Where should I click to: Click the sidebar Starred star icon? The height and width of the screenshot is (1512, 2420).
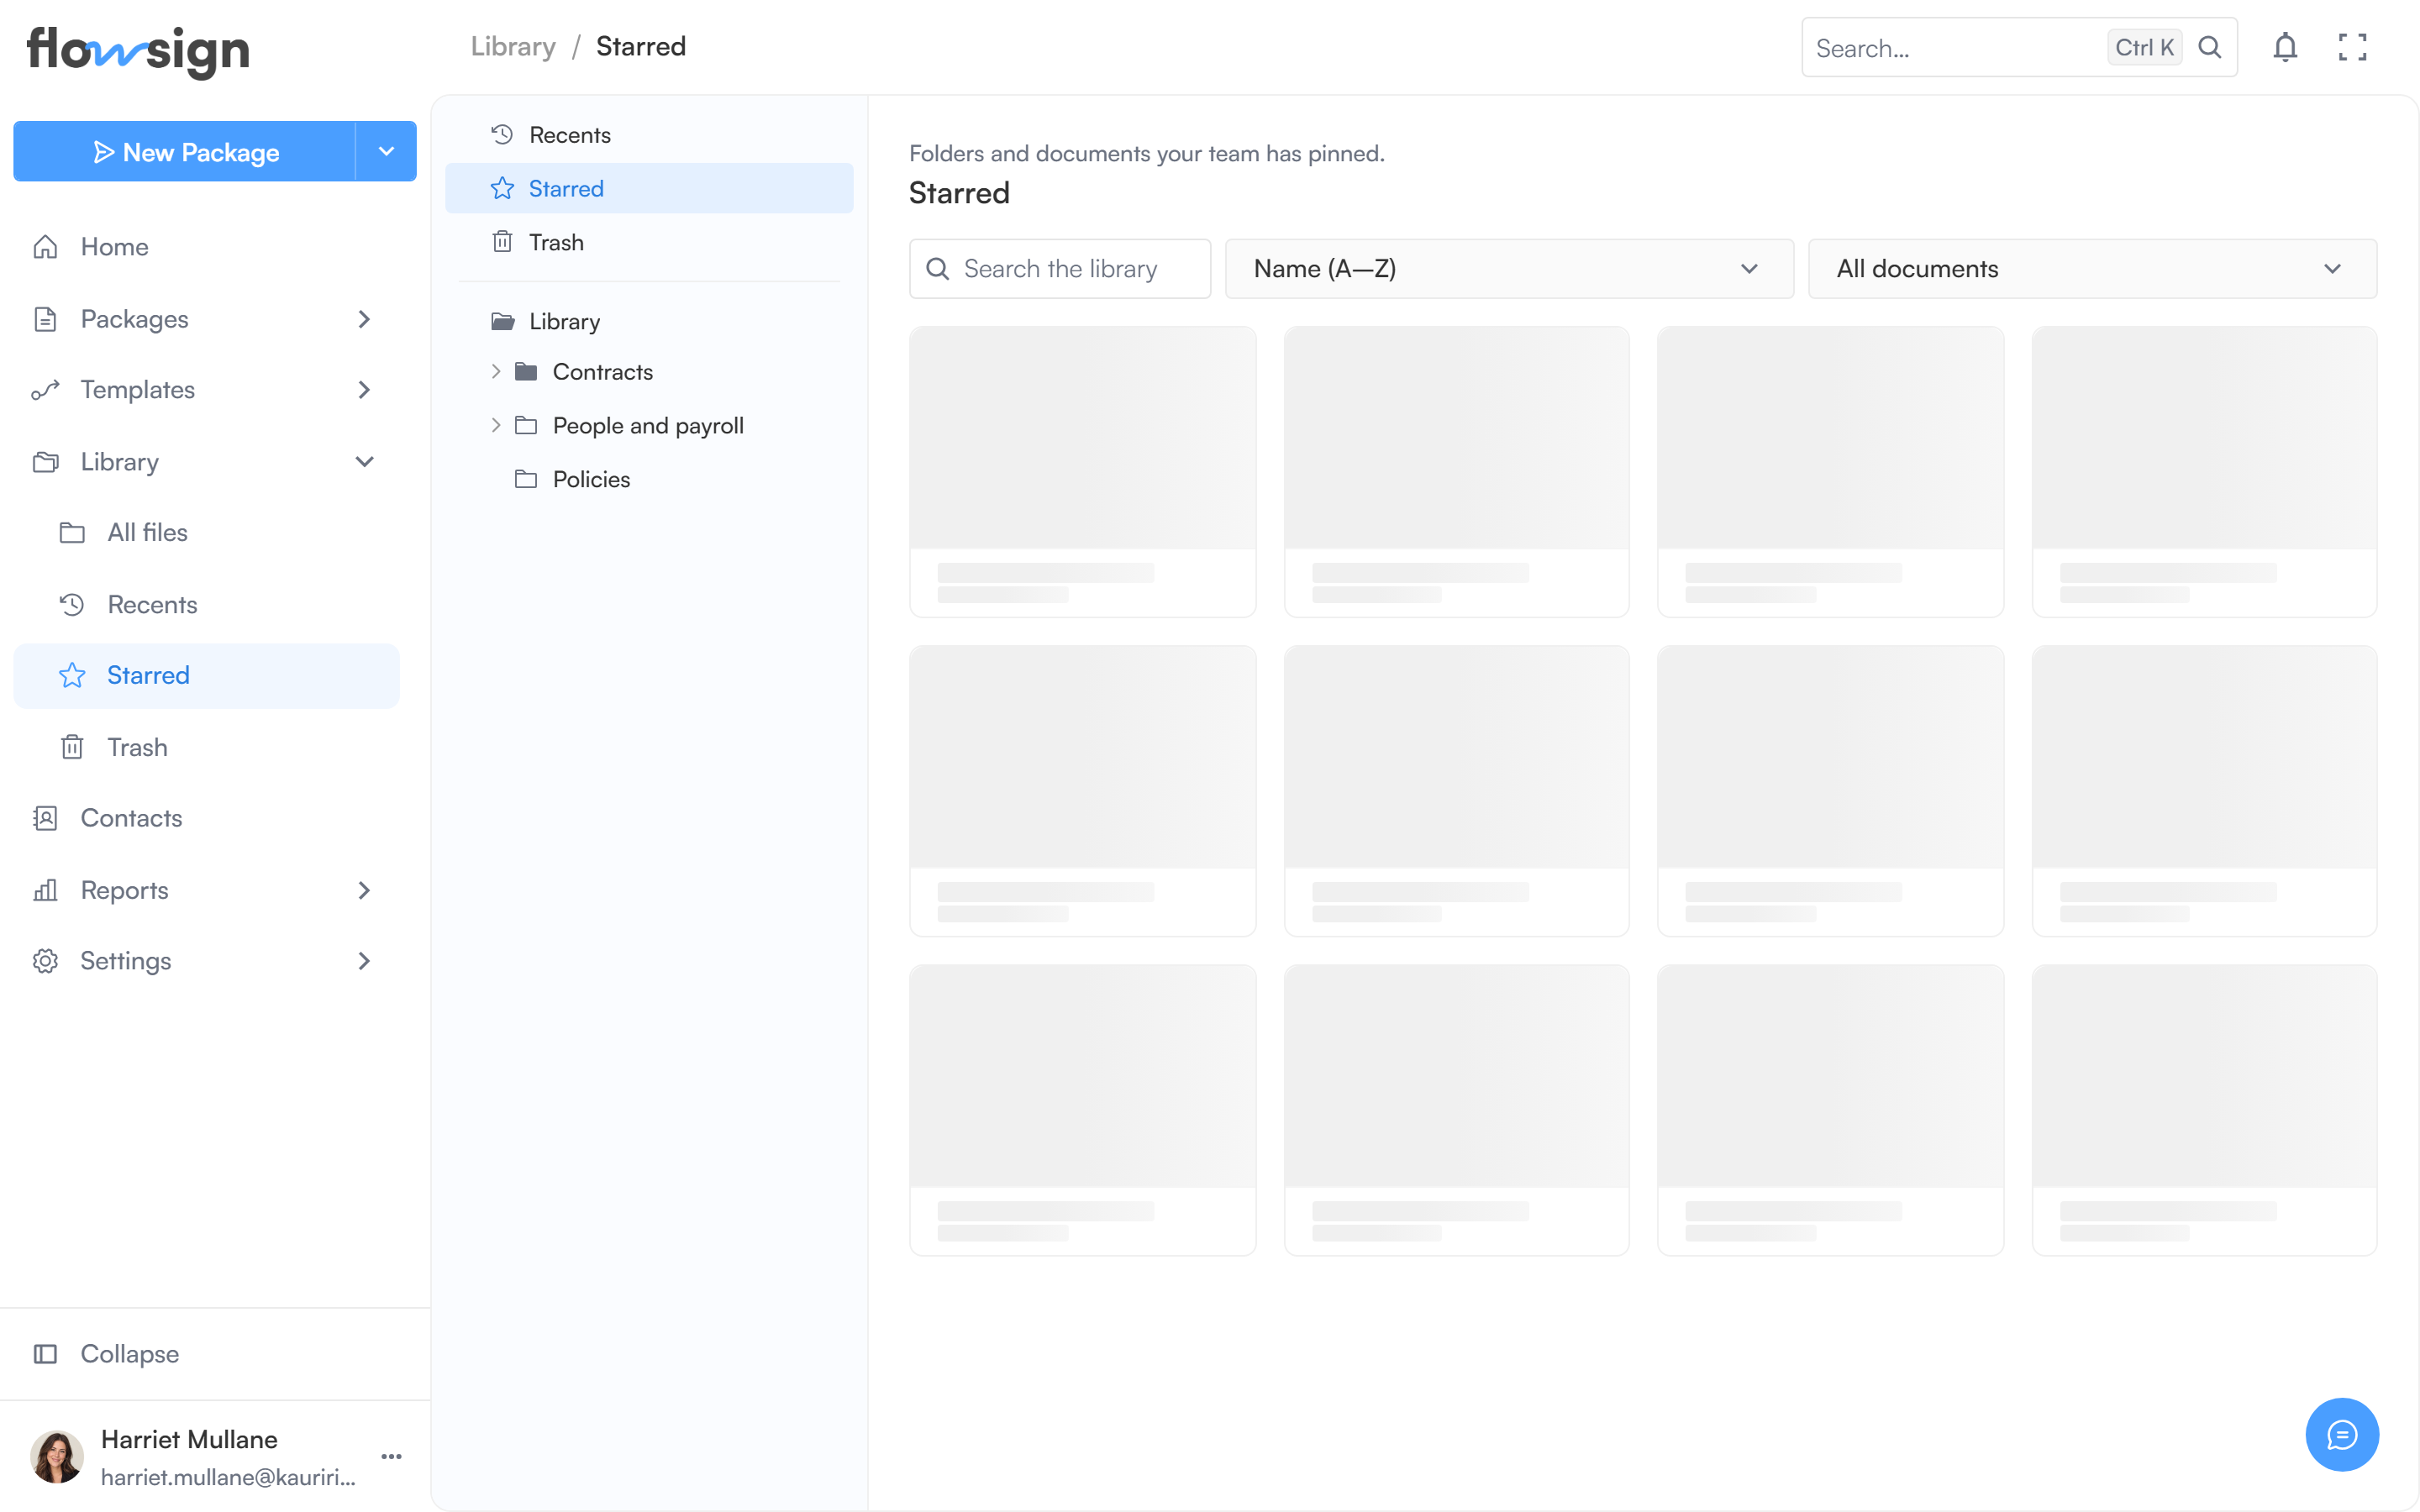72,675
